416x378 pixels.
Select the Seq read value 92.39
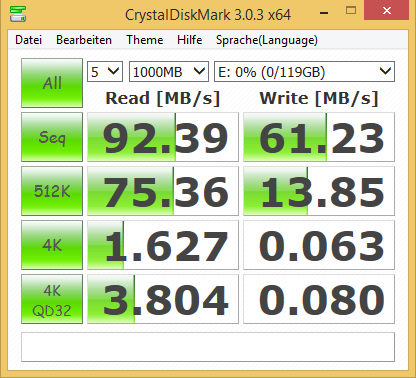(163, 137)
